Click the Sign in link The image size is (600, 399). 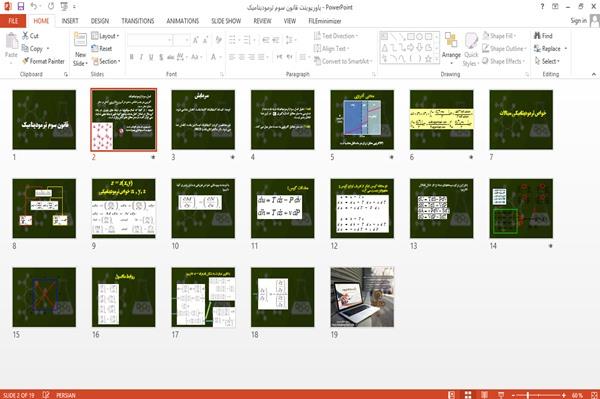[578, 21]
